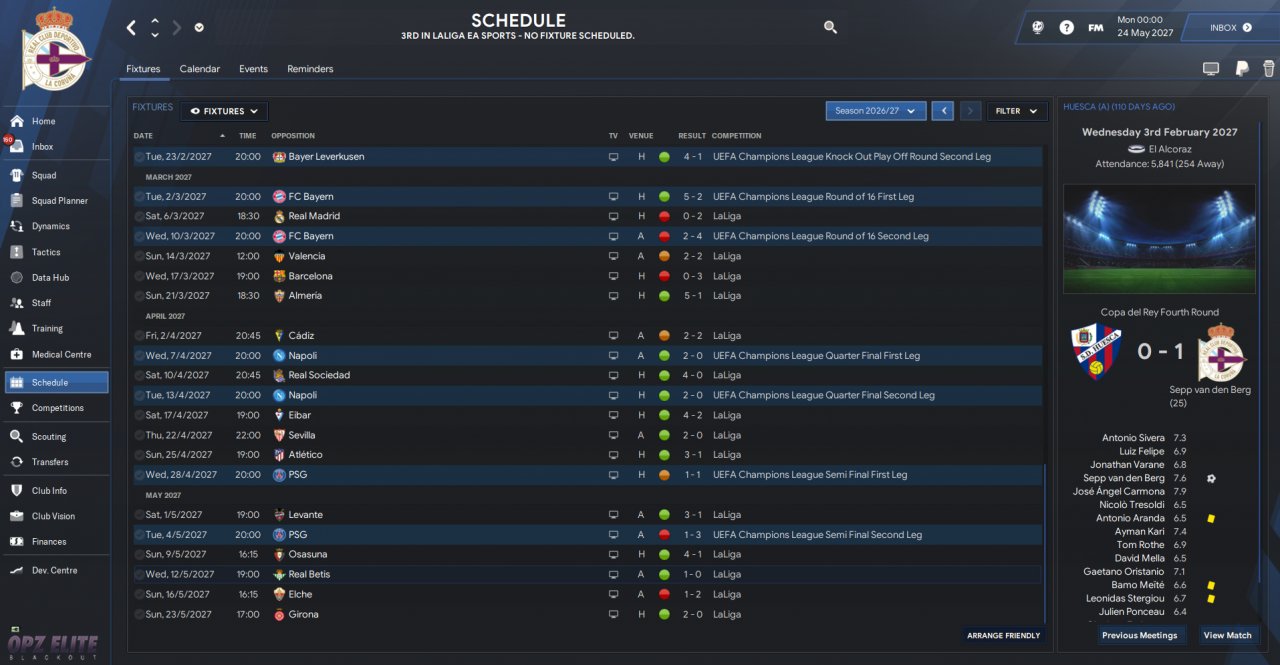Open the Inbox sidebar item
This screenshot has height=665, width=1280.
[x=55, y=146]
